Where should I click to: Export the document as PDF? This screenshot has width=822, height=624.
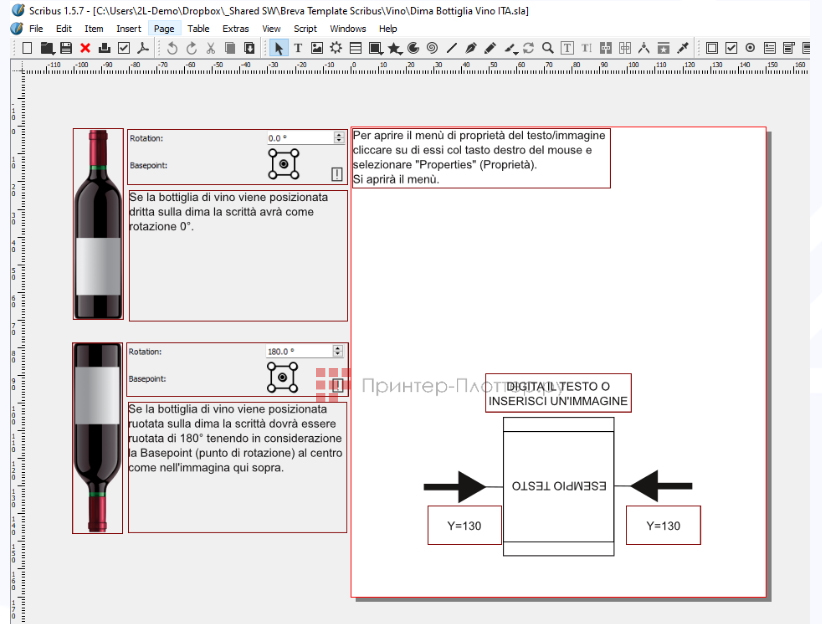(143, 47)
